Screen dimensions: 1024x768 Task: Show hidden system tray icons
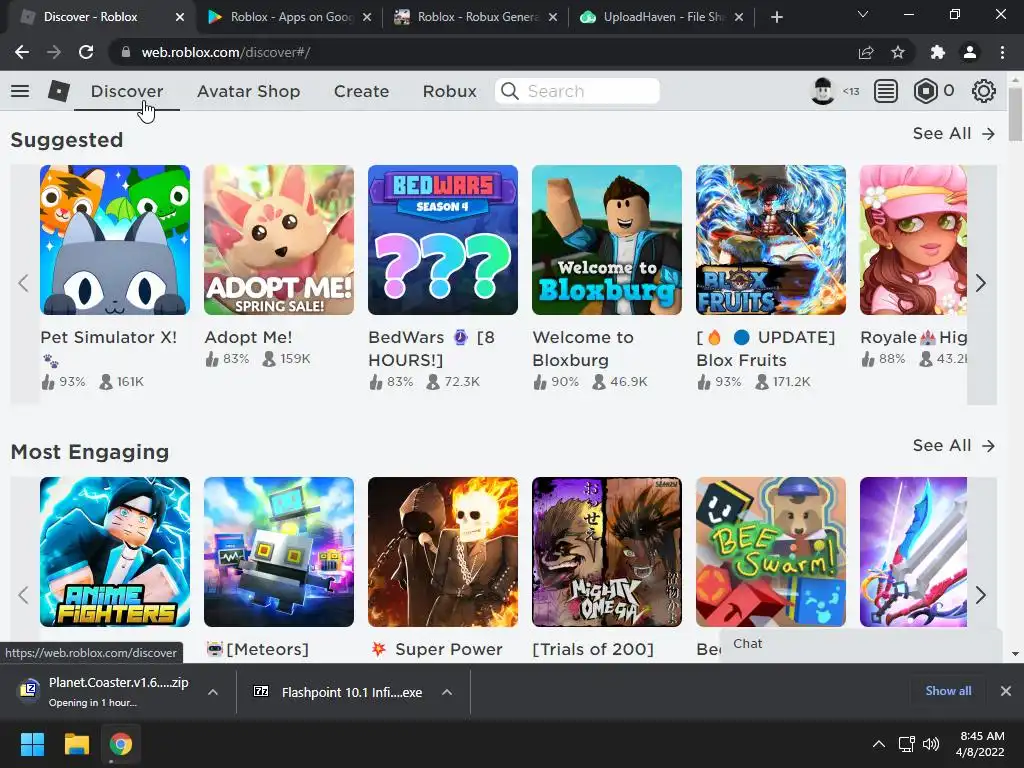[x=879, y=744]
